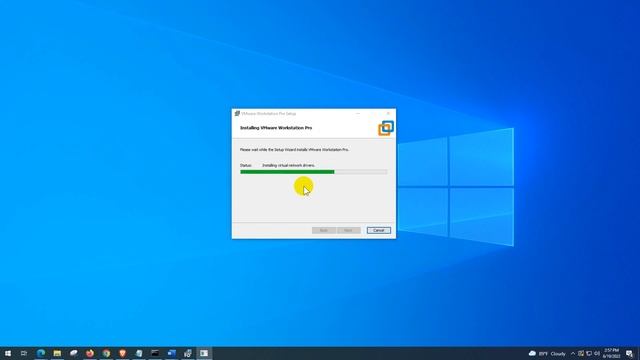Screen dimensions: 640x360
Task: Launch Microsoft Edge from the taskbar
Action: 41,353
